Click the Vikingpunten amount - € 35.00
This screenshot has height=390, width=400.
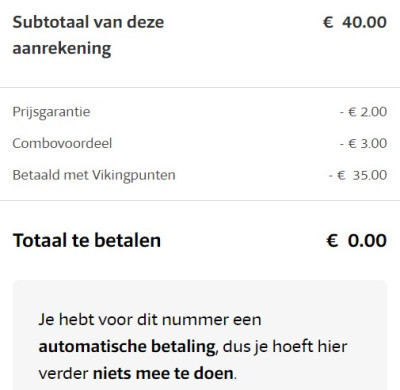358,175
